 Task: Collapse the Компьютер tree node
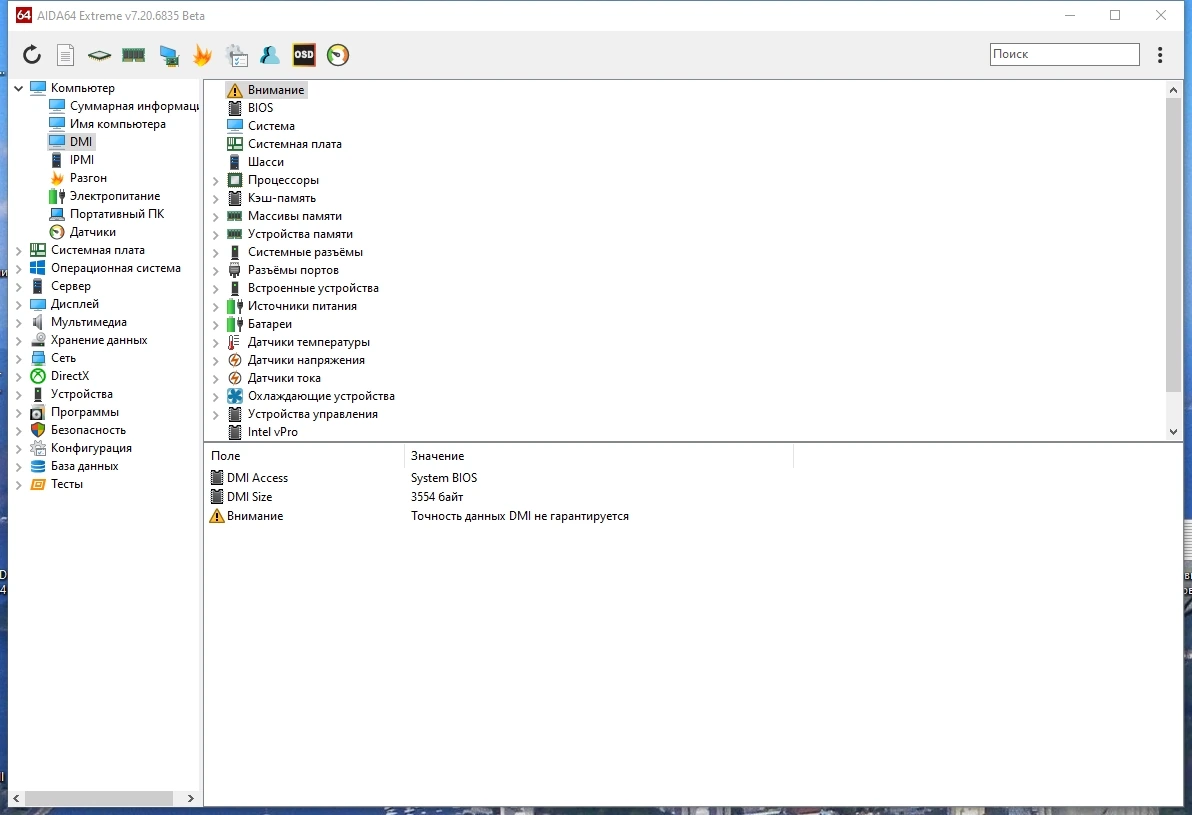click(x=18, y=88)
